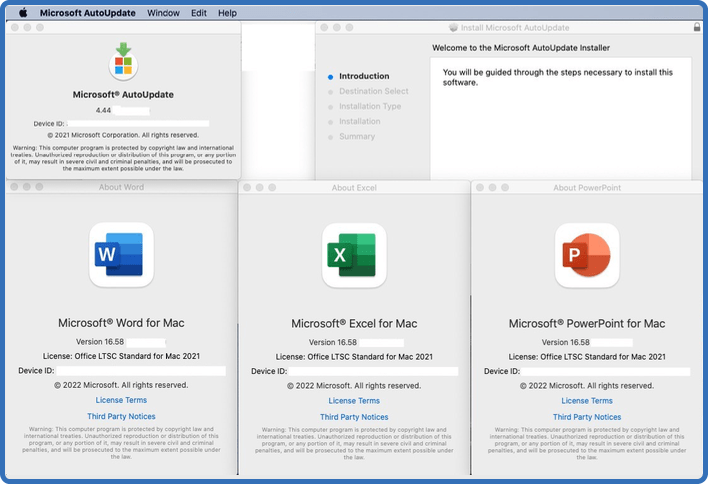Open the Window menu
Screen dimensions: 708x484
click(x=163, y=13)
